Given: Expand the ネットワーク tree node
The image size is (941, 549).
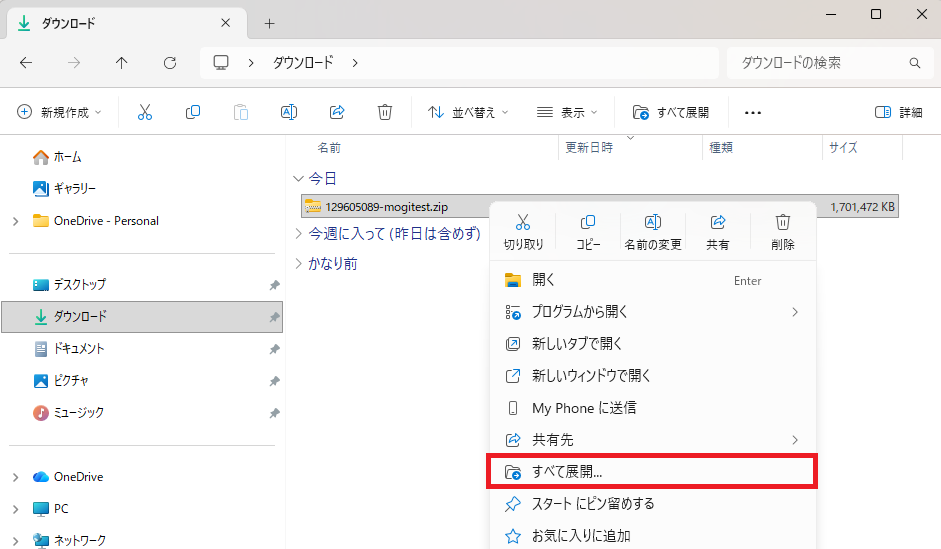Looking at the screenshot, I should (16, 541).
